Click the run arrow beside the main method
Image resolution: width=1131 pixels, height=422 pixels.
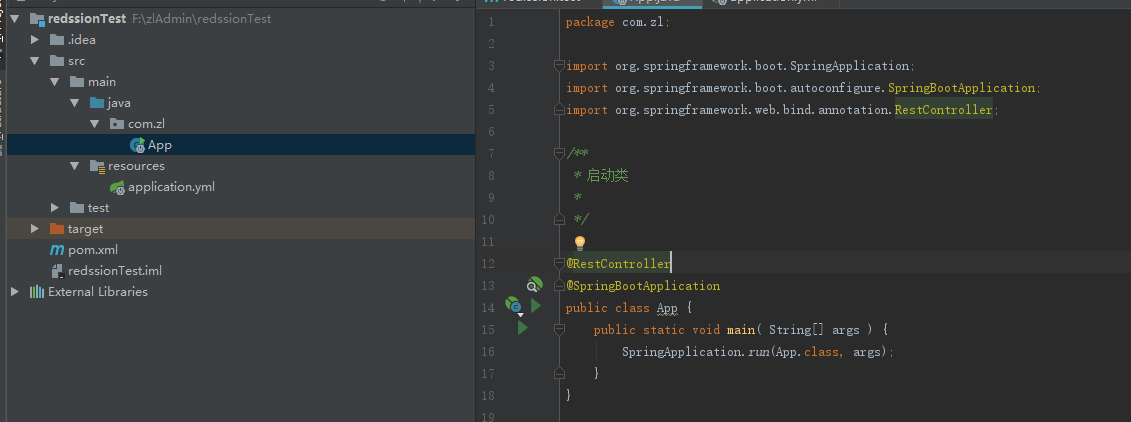tap(522, 327)
